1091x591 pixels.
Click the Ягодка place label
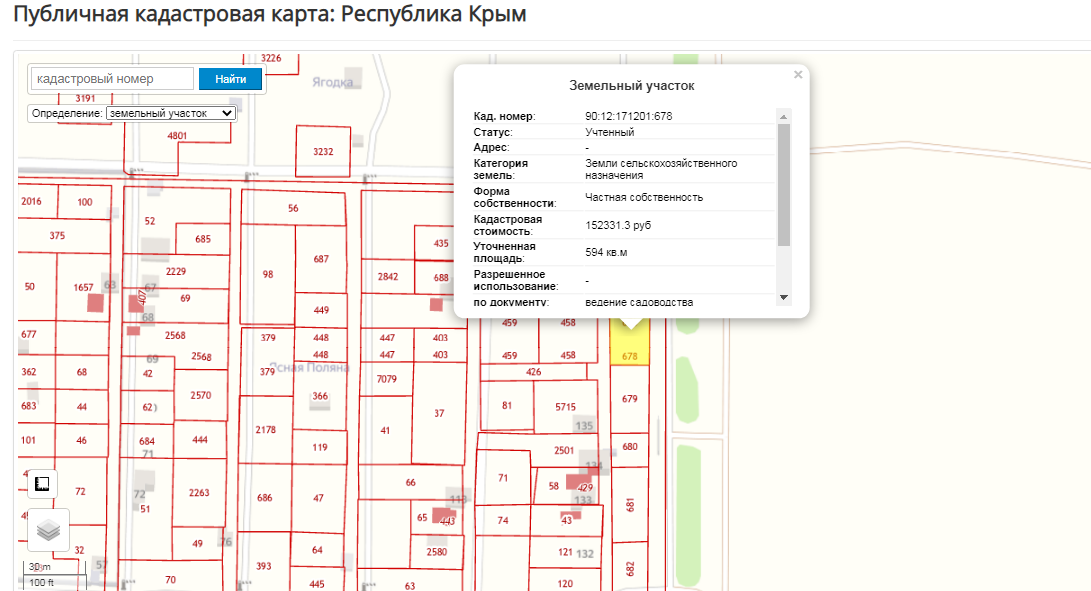tap(333, 82)
